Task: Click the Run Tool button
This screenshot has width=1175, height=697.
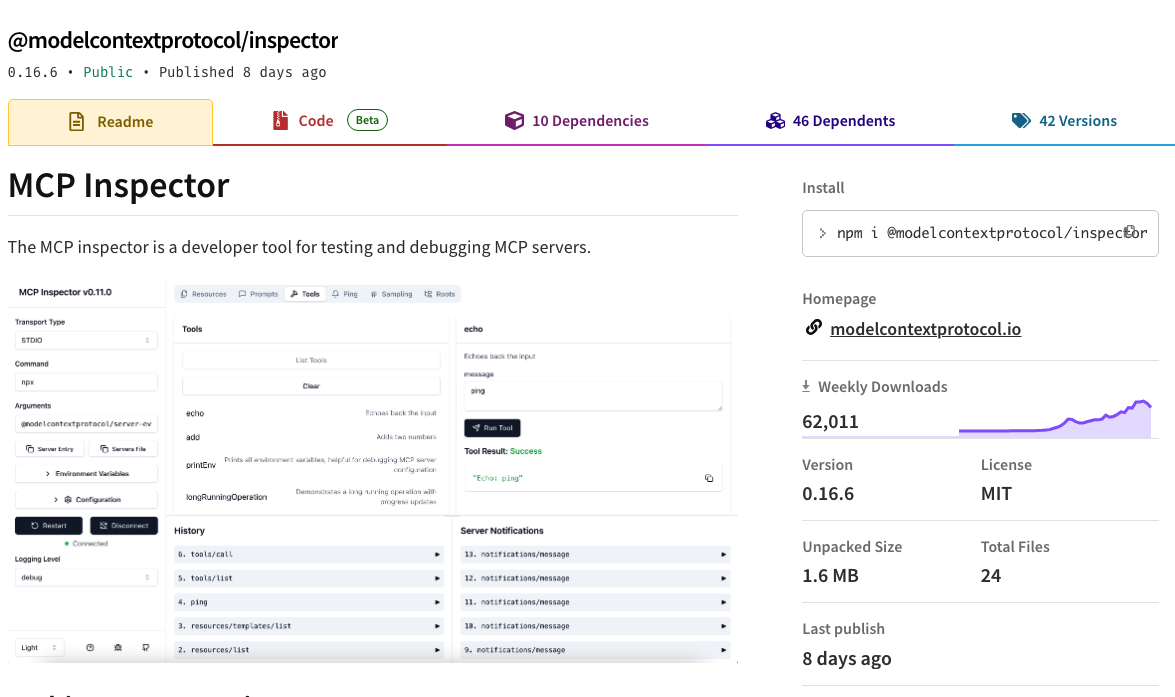Action: click(x=492, y=428)
